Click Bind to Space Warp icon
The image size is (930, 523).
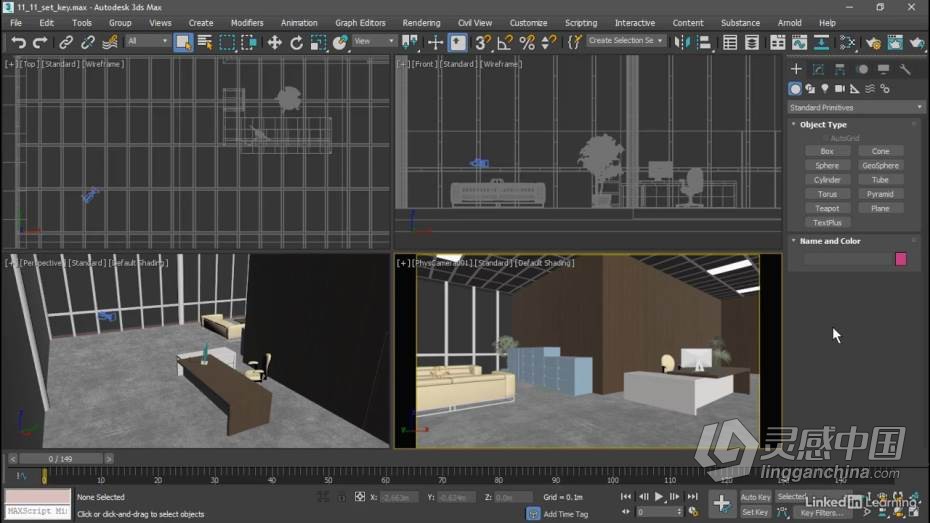click(110, 42)
